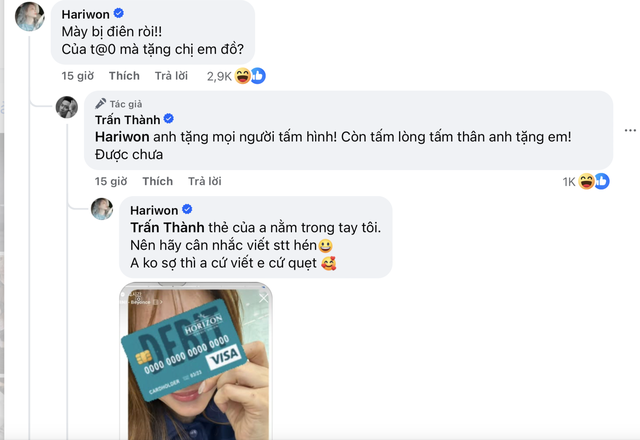Open the attached debit card photo
Viewport: 640px width, 440px height.
196,361
